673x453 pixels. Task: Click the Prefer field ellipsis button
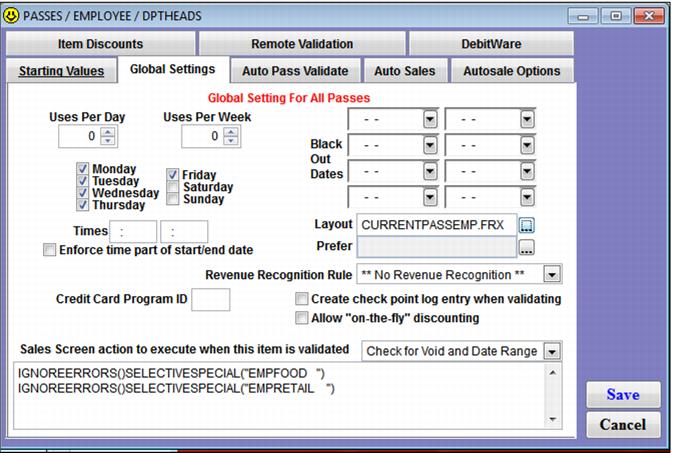[x=528, y=247]
